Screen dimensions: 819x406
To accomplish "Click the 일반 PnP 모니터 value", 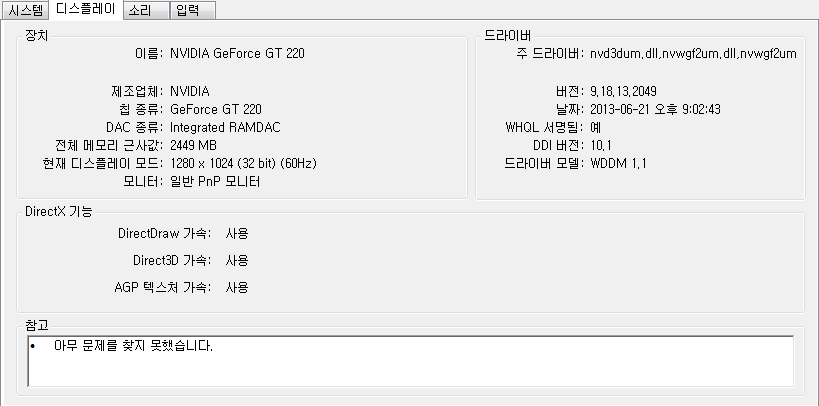I will coord(215,182).
